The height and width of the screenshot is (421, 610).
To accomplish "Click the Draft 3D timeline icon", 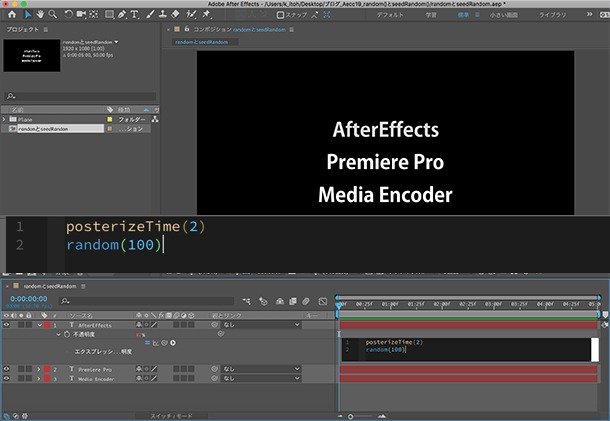I will coord(263,301).
